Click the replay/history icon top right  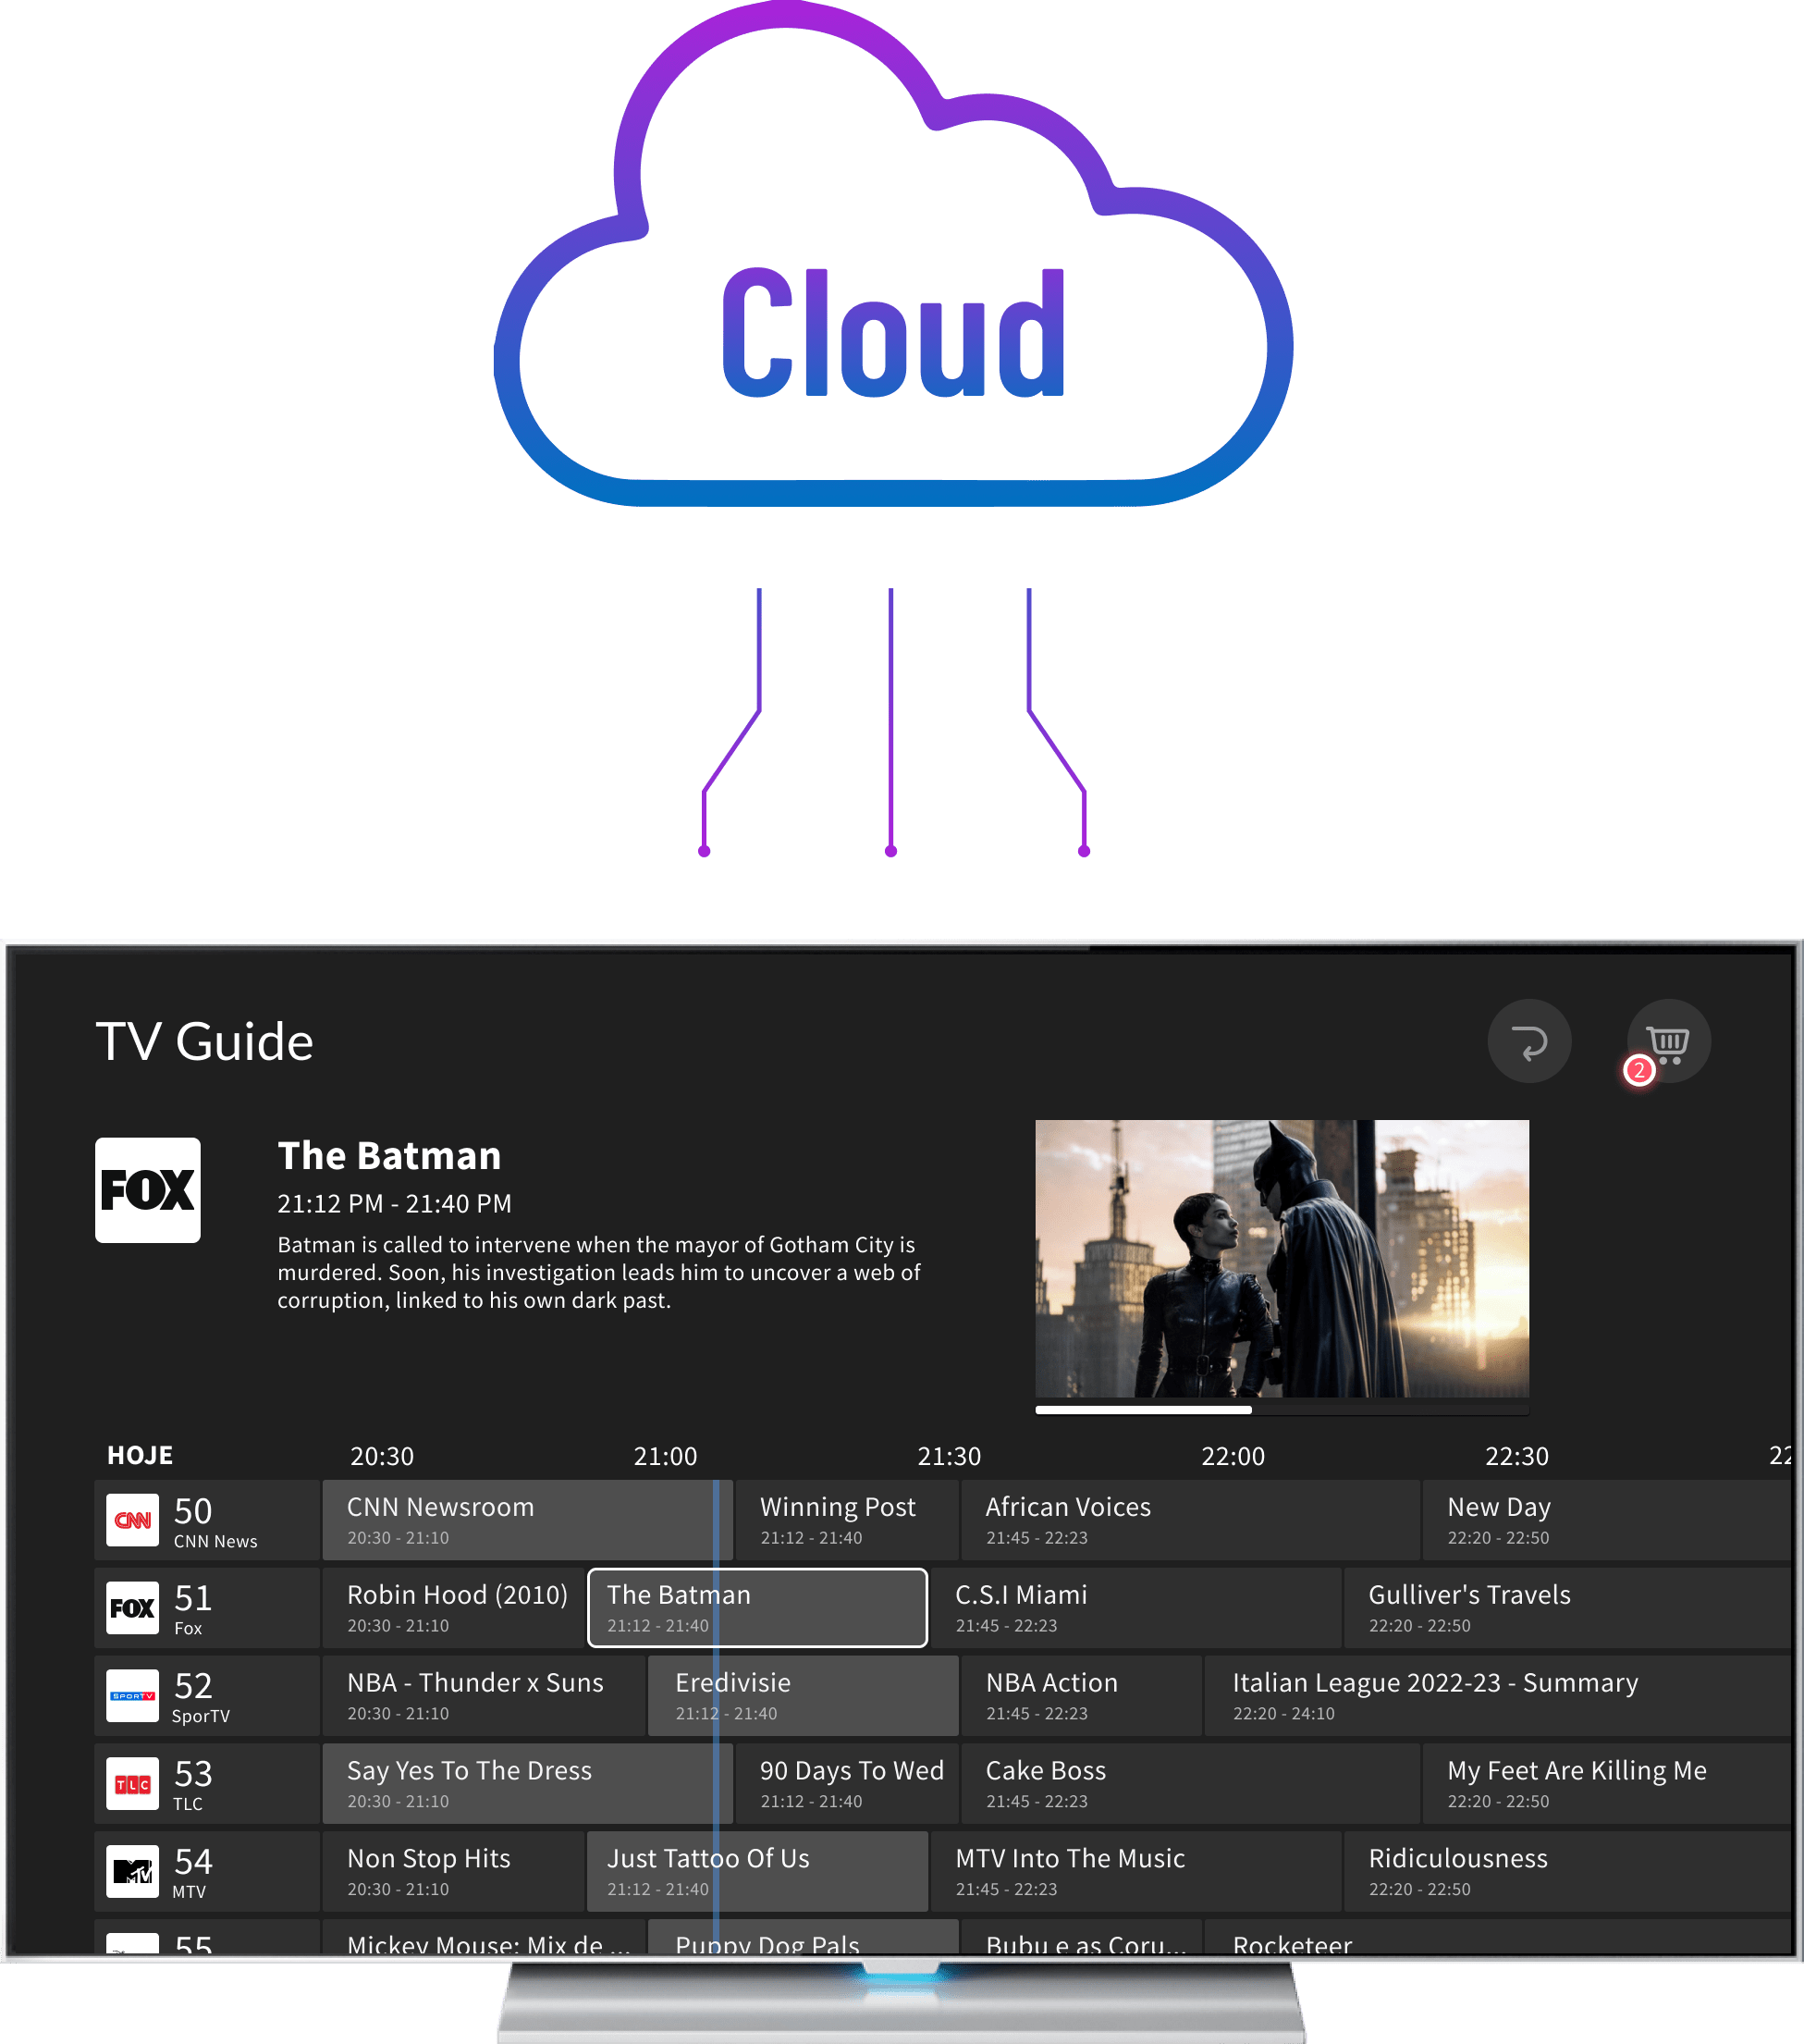click(x=1530, y=1043)
